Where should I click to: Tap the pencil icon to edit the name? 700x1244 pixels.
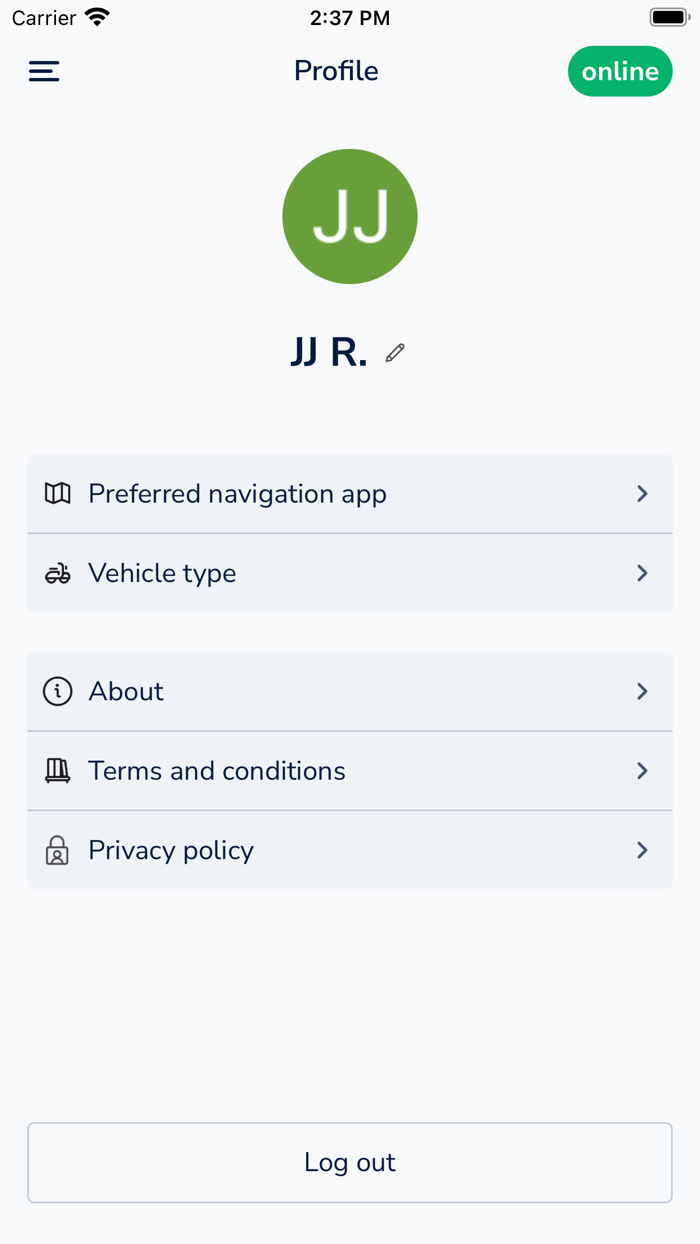coord(394,353)
